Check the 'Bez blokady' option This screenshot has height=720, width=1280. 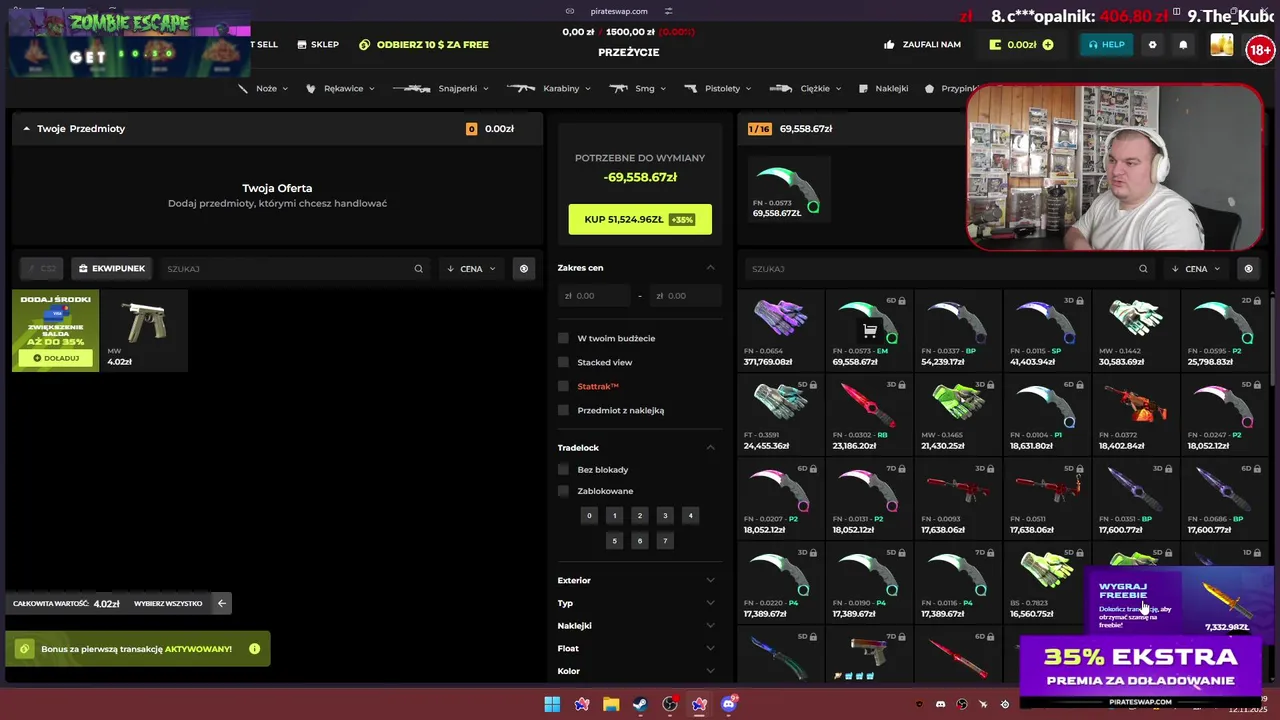(x=563, y=470)
